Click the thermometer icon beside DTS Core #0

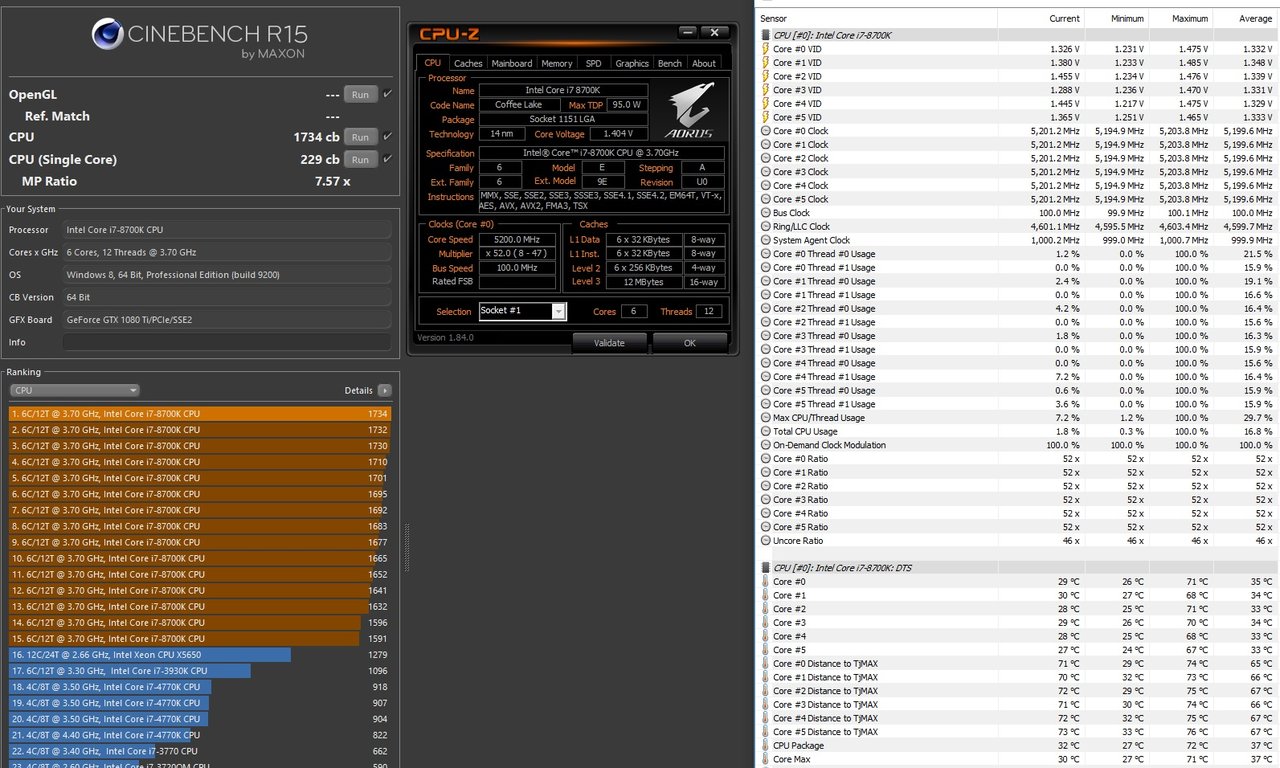766,581
